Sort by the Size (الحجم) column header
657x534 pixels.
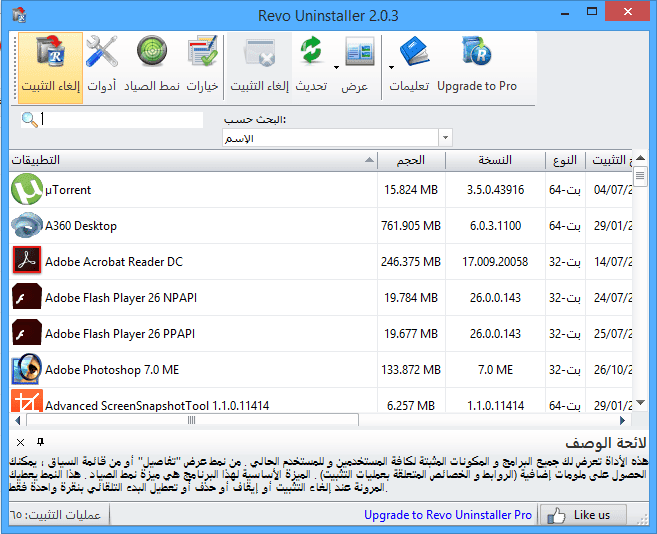coord(411,160)
